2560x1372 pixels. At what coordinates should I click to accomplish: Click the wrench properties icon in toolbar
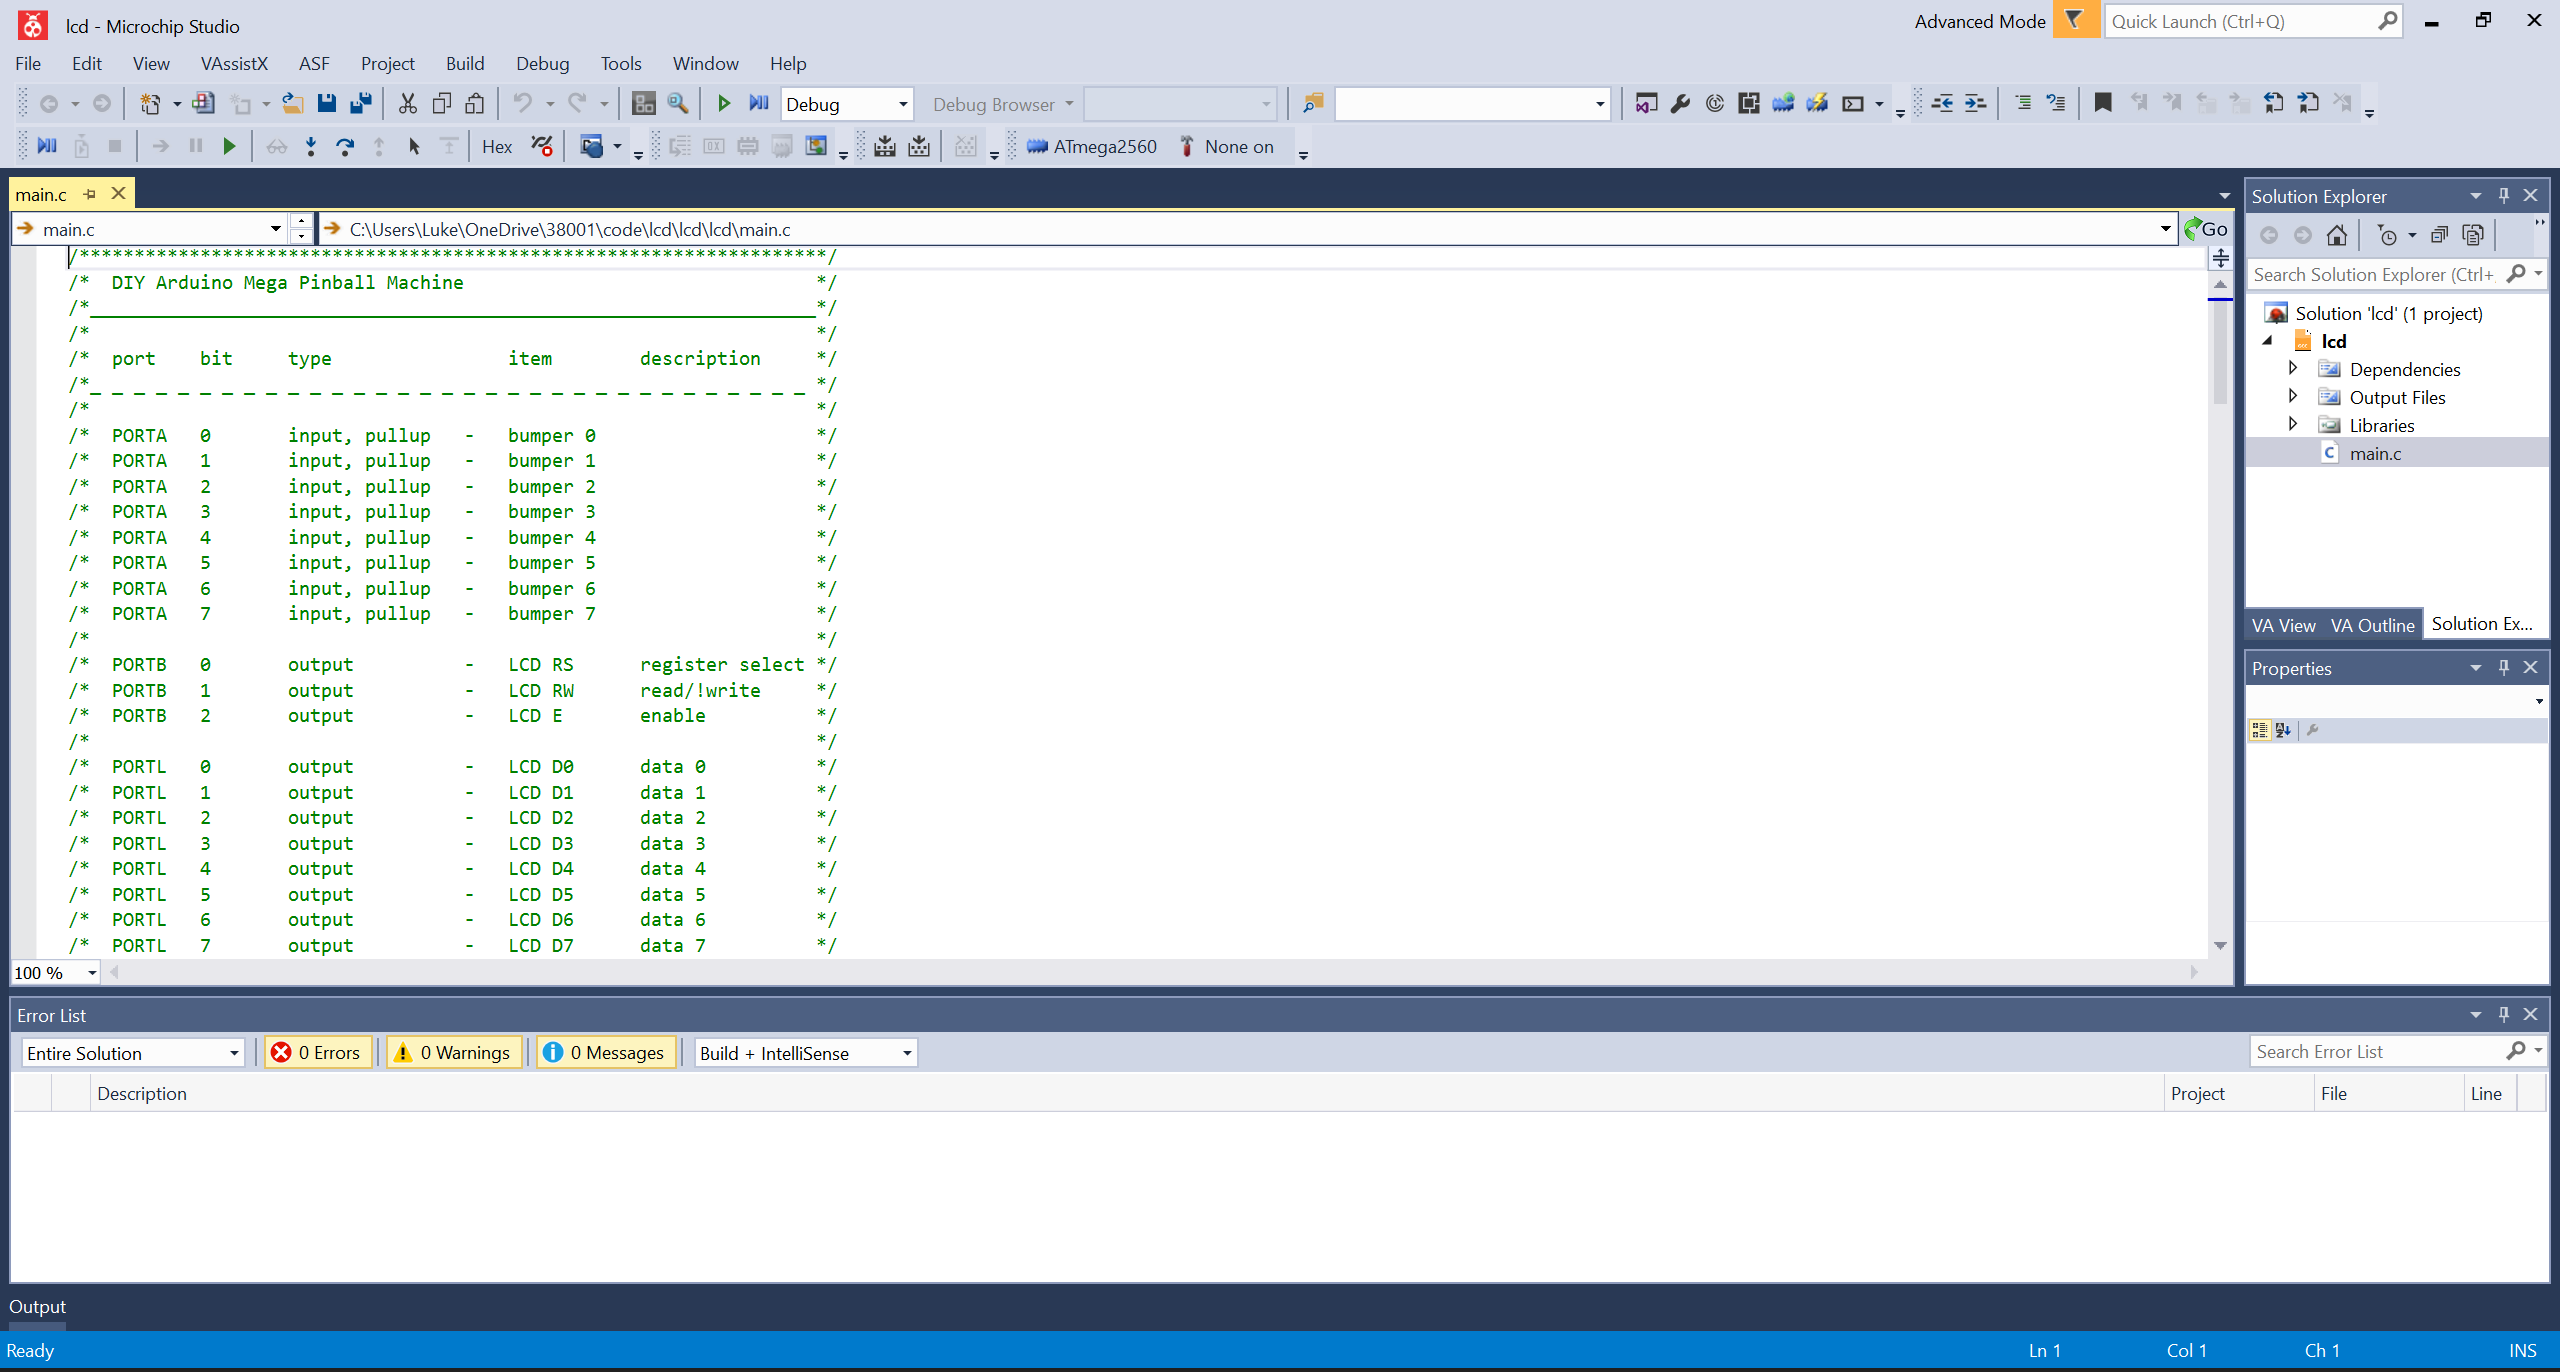[x=1681, y=103]
